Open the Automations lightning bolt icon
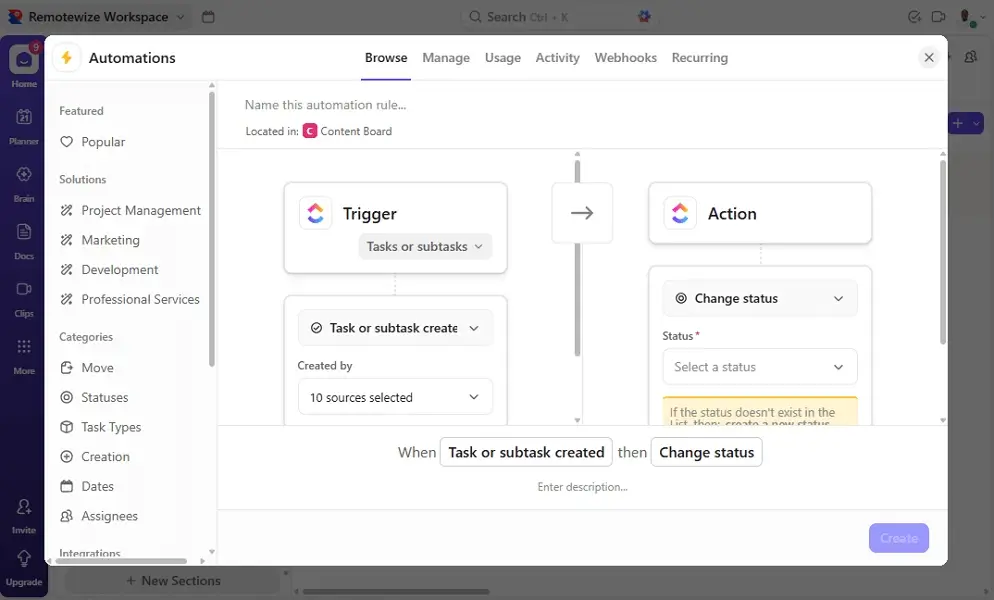This screenshot has height=600, width=994. pyautogui.click(x=66, y=57)
